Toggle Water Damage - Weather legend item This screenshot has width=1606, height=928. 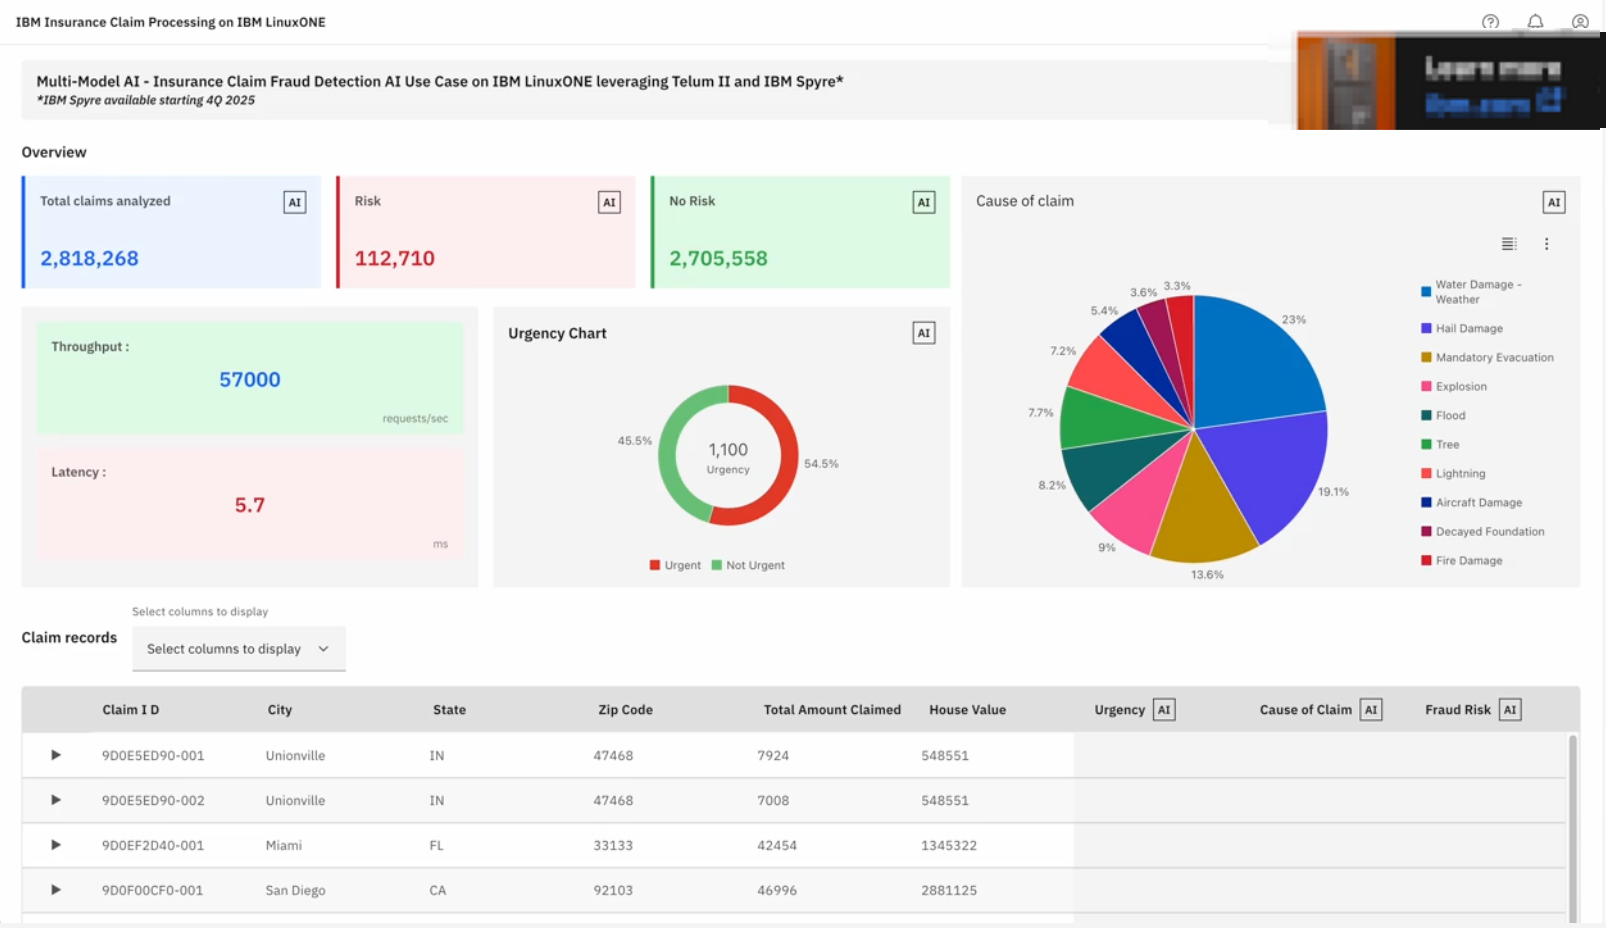(x=1472, y=292)
